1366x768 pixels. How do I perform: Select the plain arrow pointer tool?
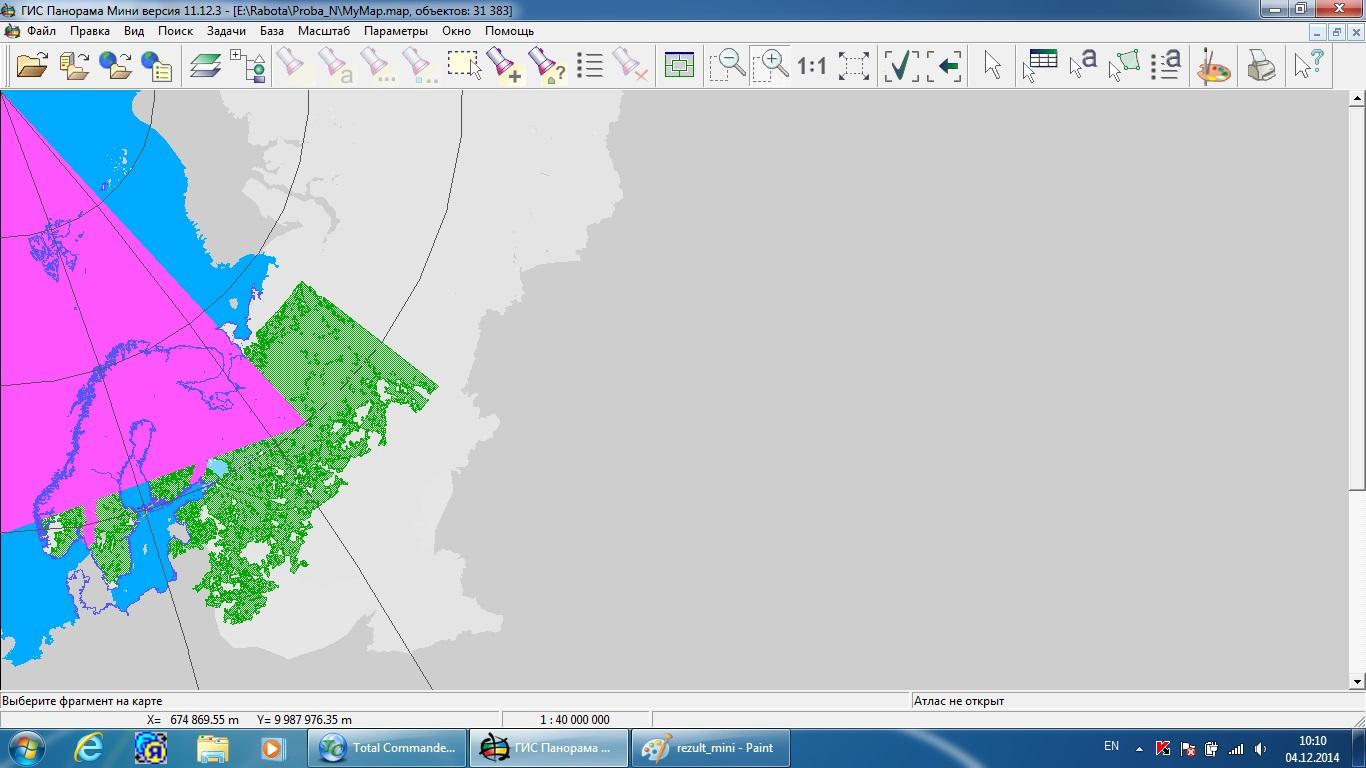pyautogui.click(x=992, y=66)
